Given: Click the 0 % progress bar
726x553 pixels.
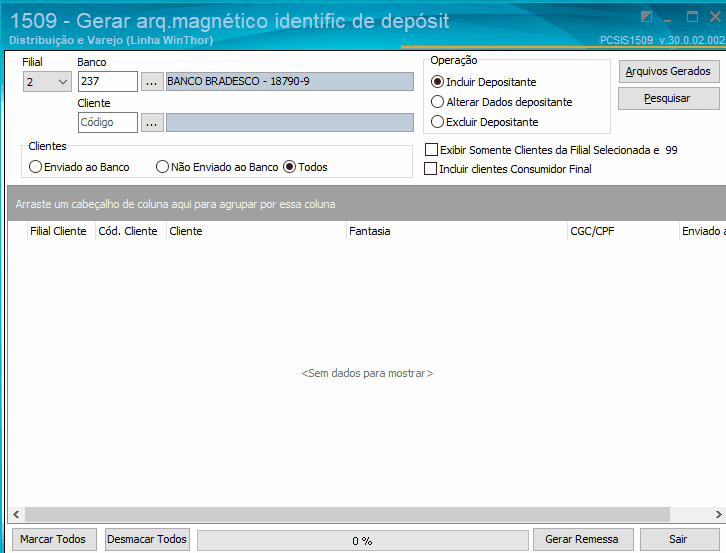Looking at the screenshot, I should tap(363, 540).
